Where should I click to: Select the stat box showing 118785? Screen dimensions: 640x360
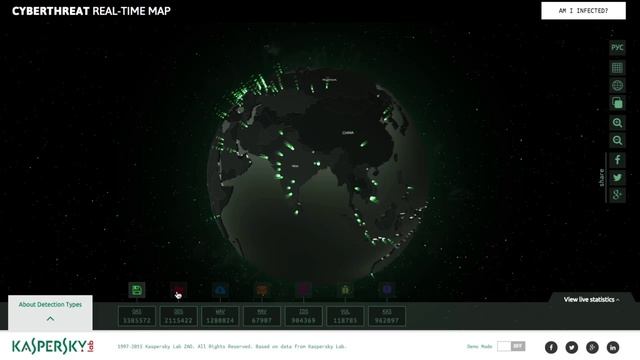click(345, 316)
